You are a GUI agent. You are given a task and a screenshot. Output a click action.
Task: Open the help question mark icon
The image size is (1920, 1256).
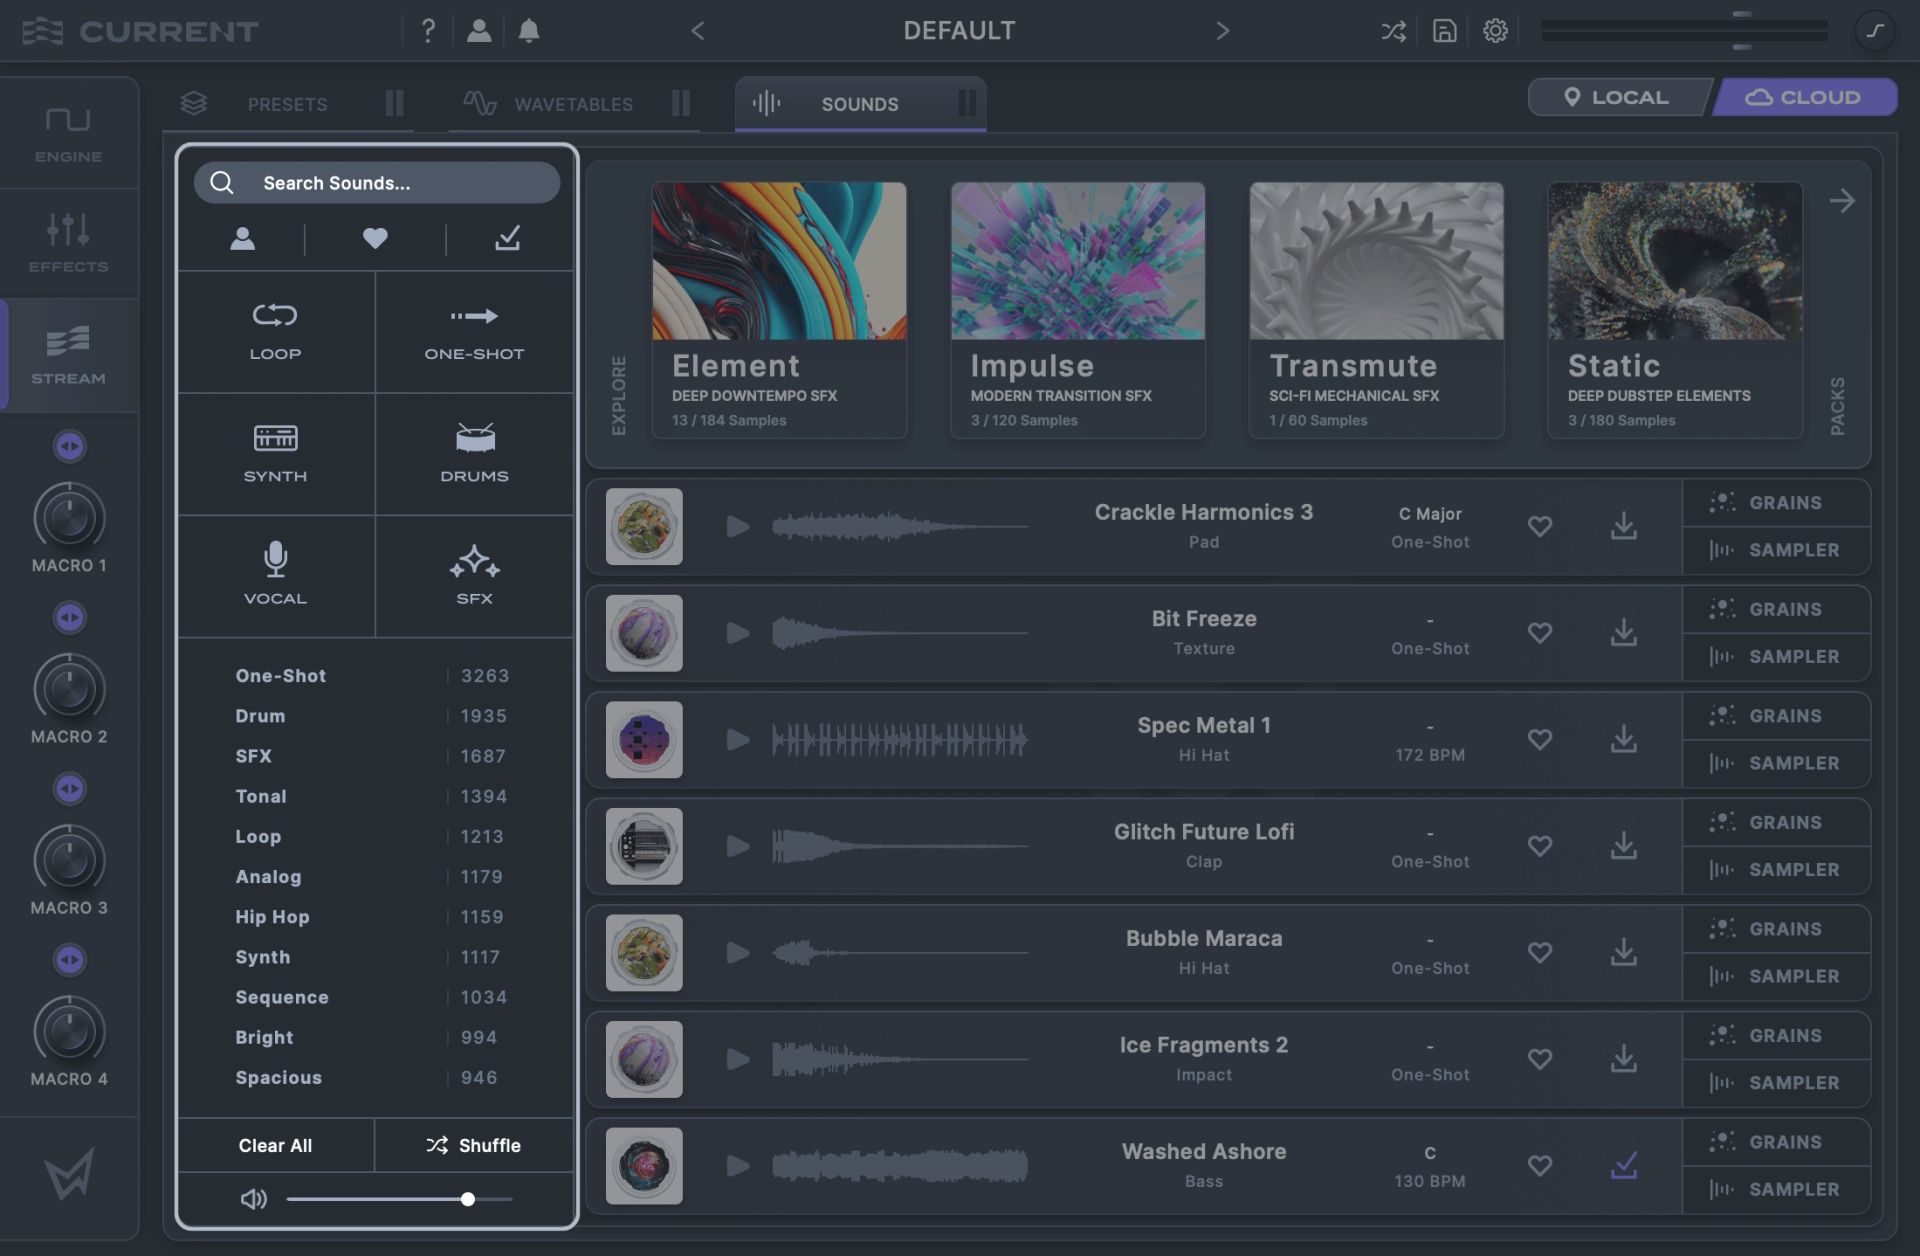[428, 31]
